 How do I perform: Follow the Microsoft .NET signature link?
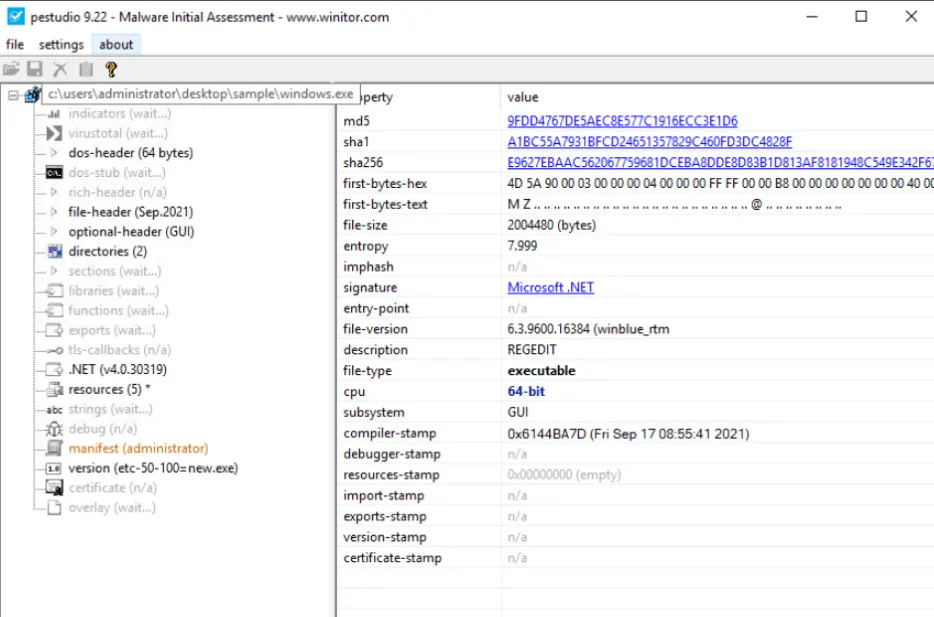coord(550,288)
